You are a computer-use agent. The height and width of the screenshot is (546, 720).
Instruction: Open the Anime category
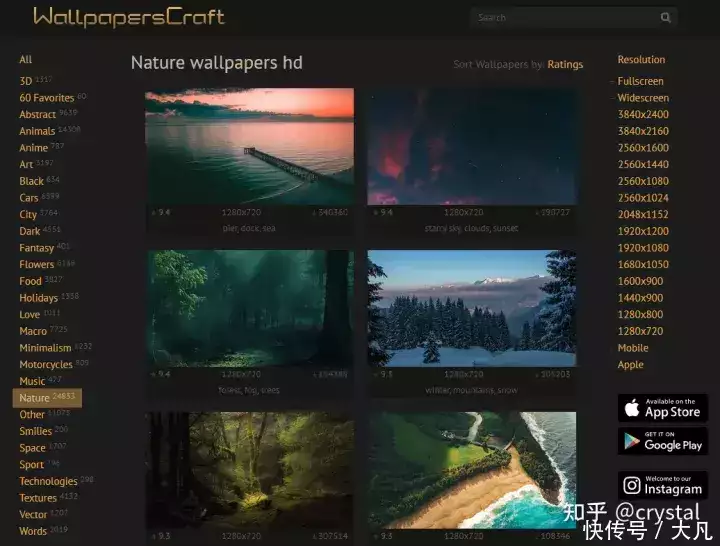pos(34,147)
